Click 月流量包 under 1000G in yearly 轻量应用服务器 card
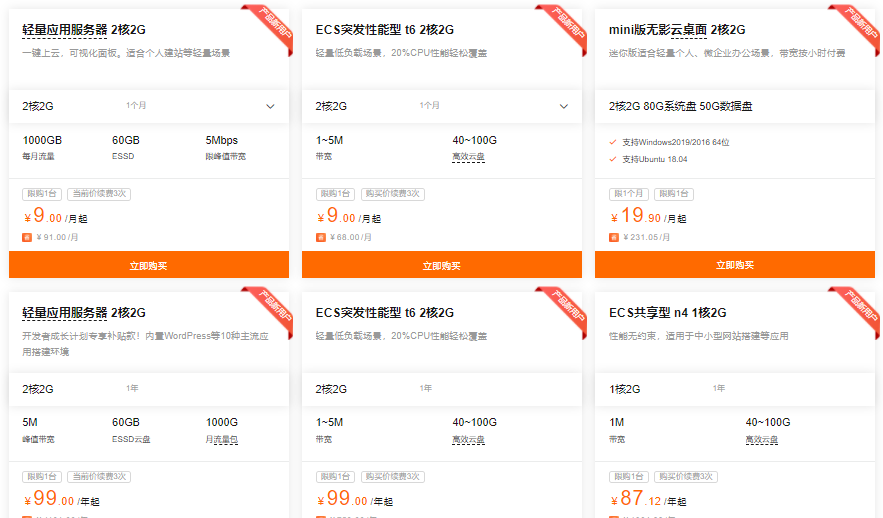Viewport: 883px width, 518px height. (222, 440)
